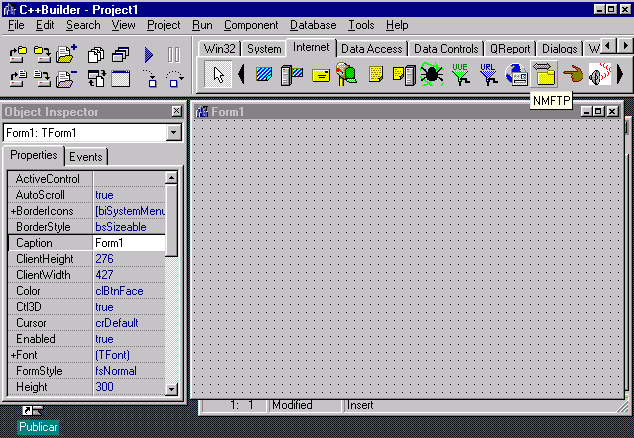Open the View menu
Screen dimensions: 634x438
[x=123, y=25]
